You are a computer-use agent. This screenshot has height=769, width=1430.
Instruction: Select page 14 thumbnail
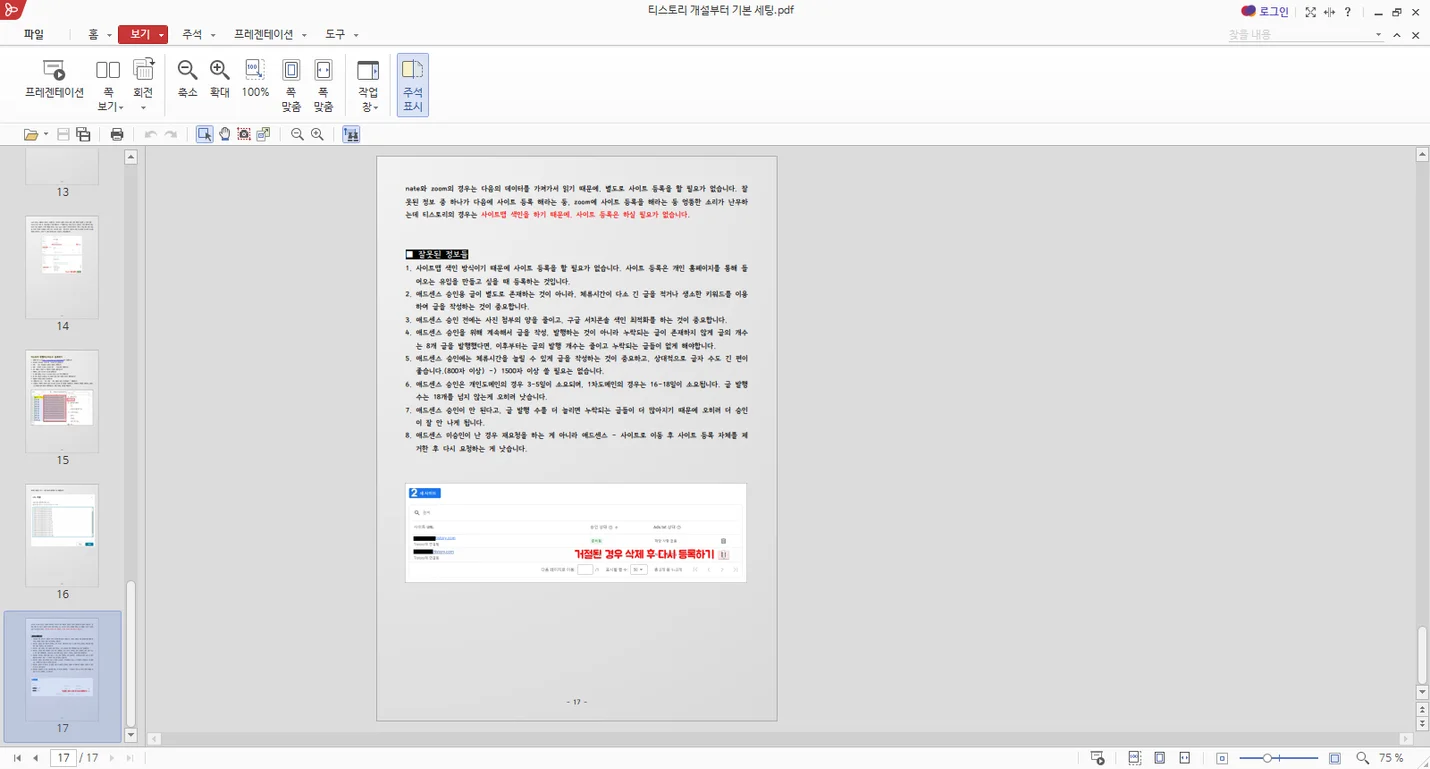coord(62,267)
